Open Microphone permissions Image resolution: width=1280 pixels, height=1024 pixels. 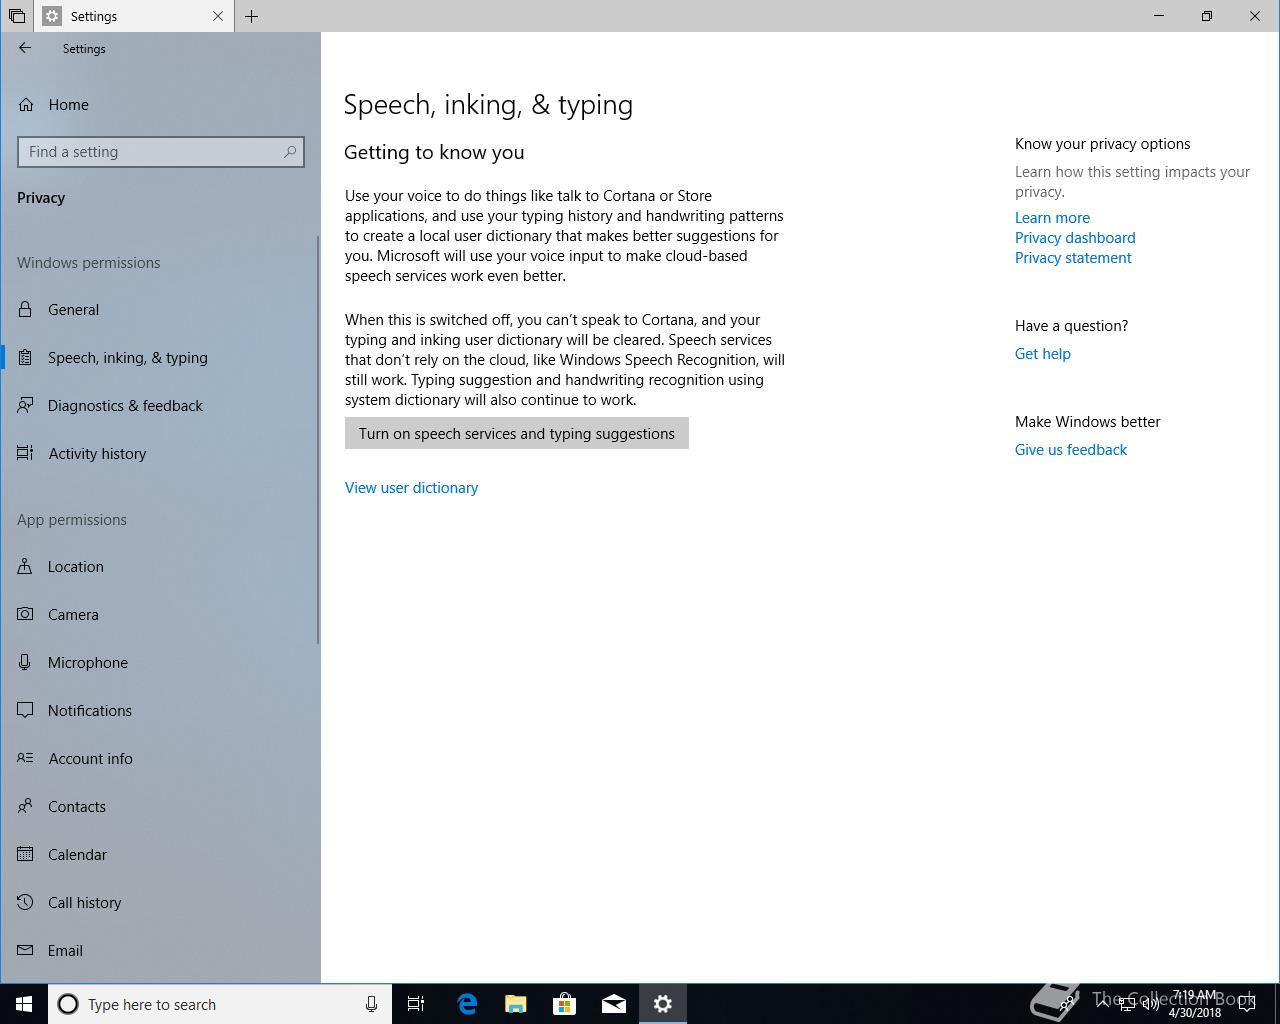click(87, 662)
